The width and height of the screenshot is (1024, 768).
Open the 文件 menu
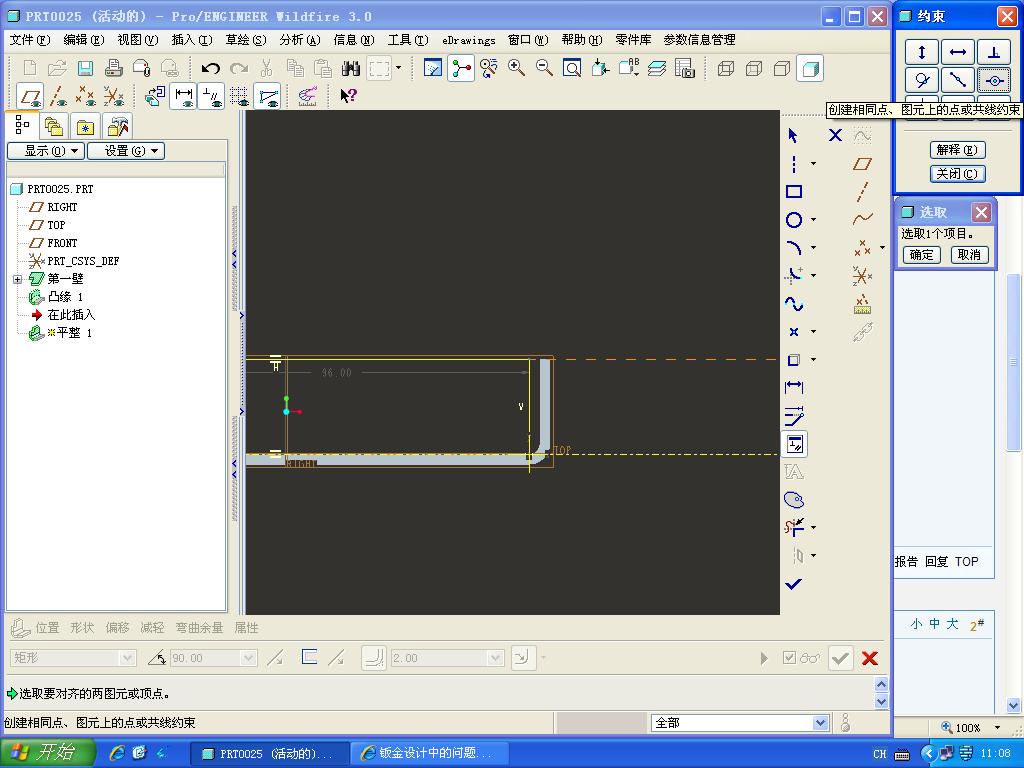[x=30, y=40]
